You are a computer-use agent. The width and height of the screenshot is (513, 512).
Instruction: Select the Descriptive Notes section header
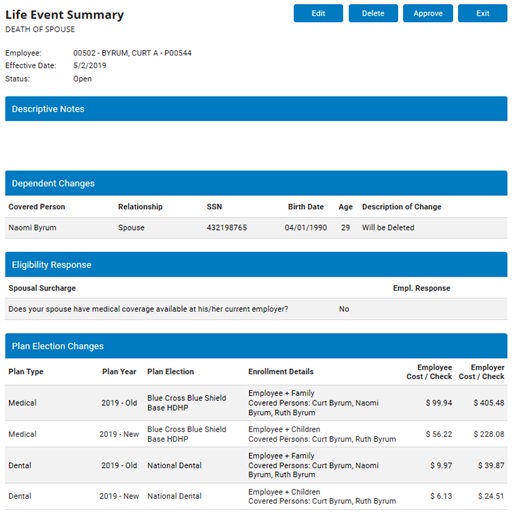256,109
